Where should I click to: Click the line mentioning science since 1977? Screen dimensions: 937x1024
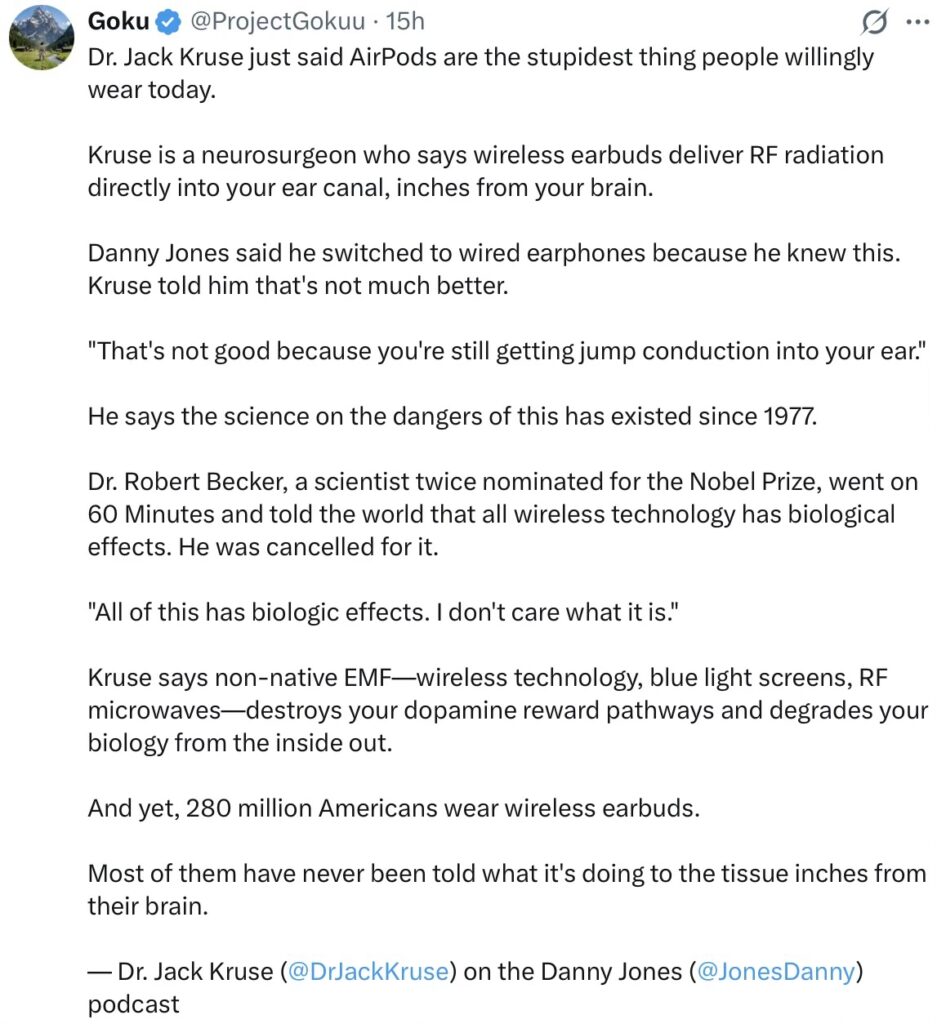click(x=453, y=416)
